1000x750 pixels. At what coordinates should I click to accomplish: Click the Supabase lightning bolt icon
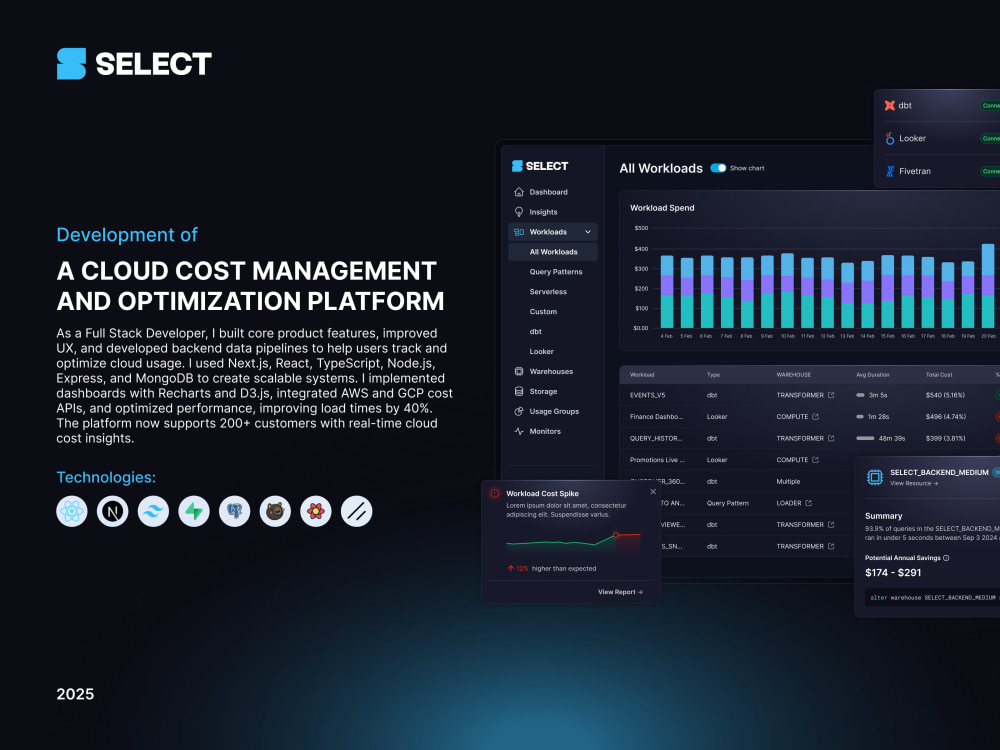point(194,511)
